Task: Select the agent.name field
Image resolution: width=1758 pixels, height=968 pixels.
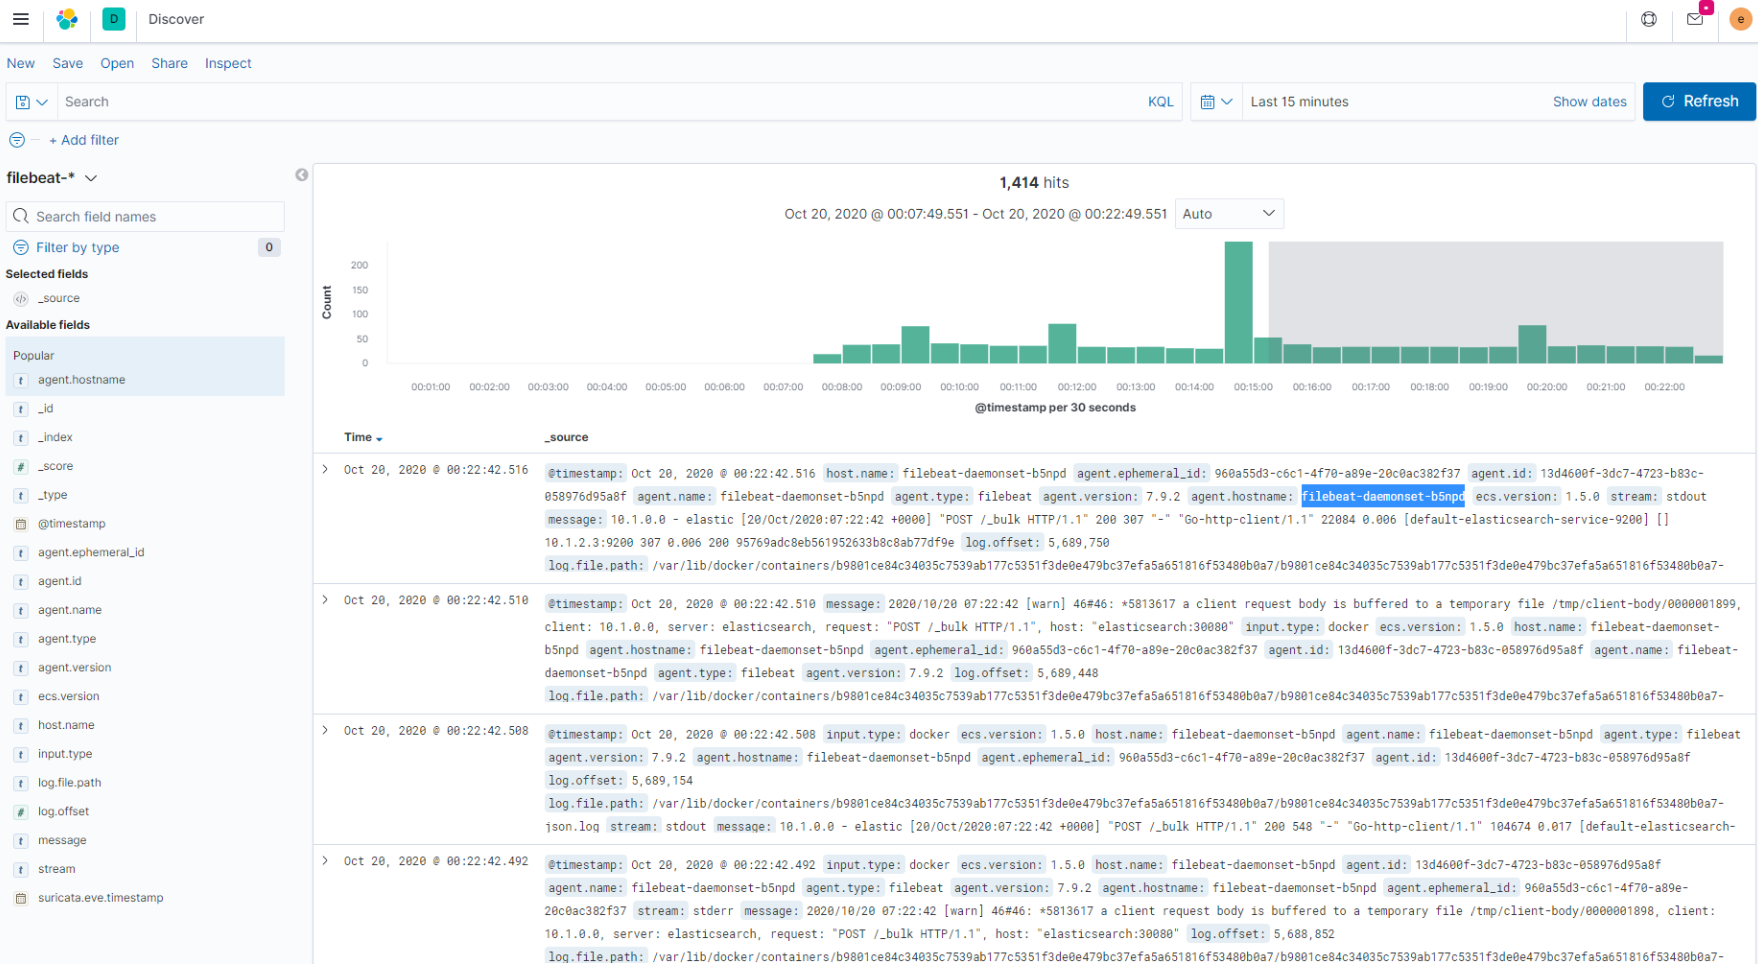Action: click(x=69, y=610)
